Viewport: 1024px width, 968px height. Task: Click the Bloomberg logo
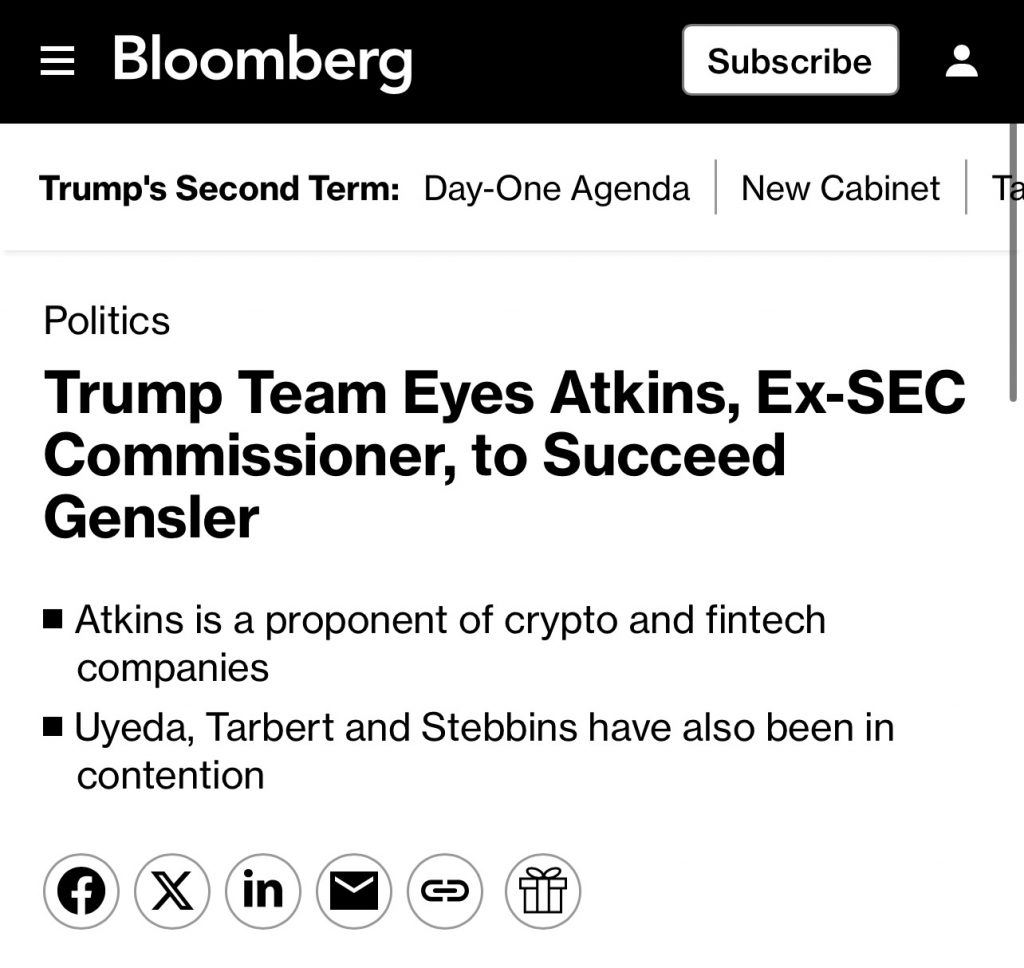pos(262,60)
